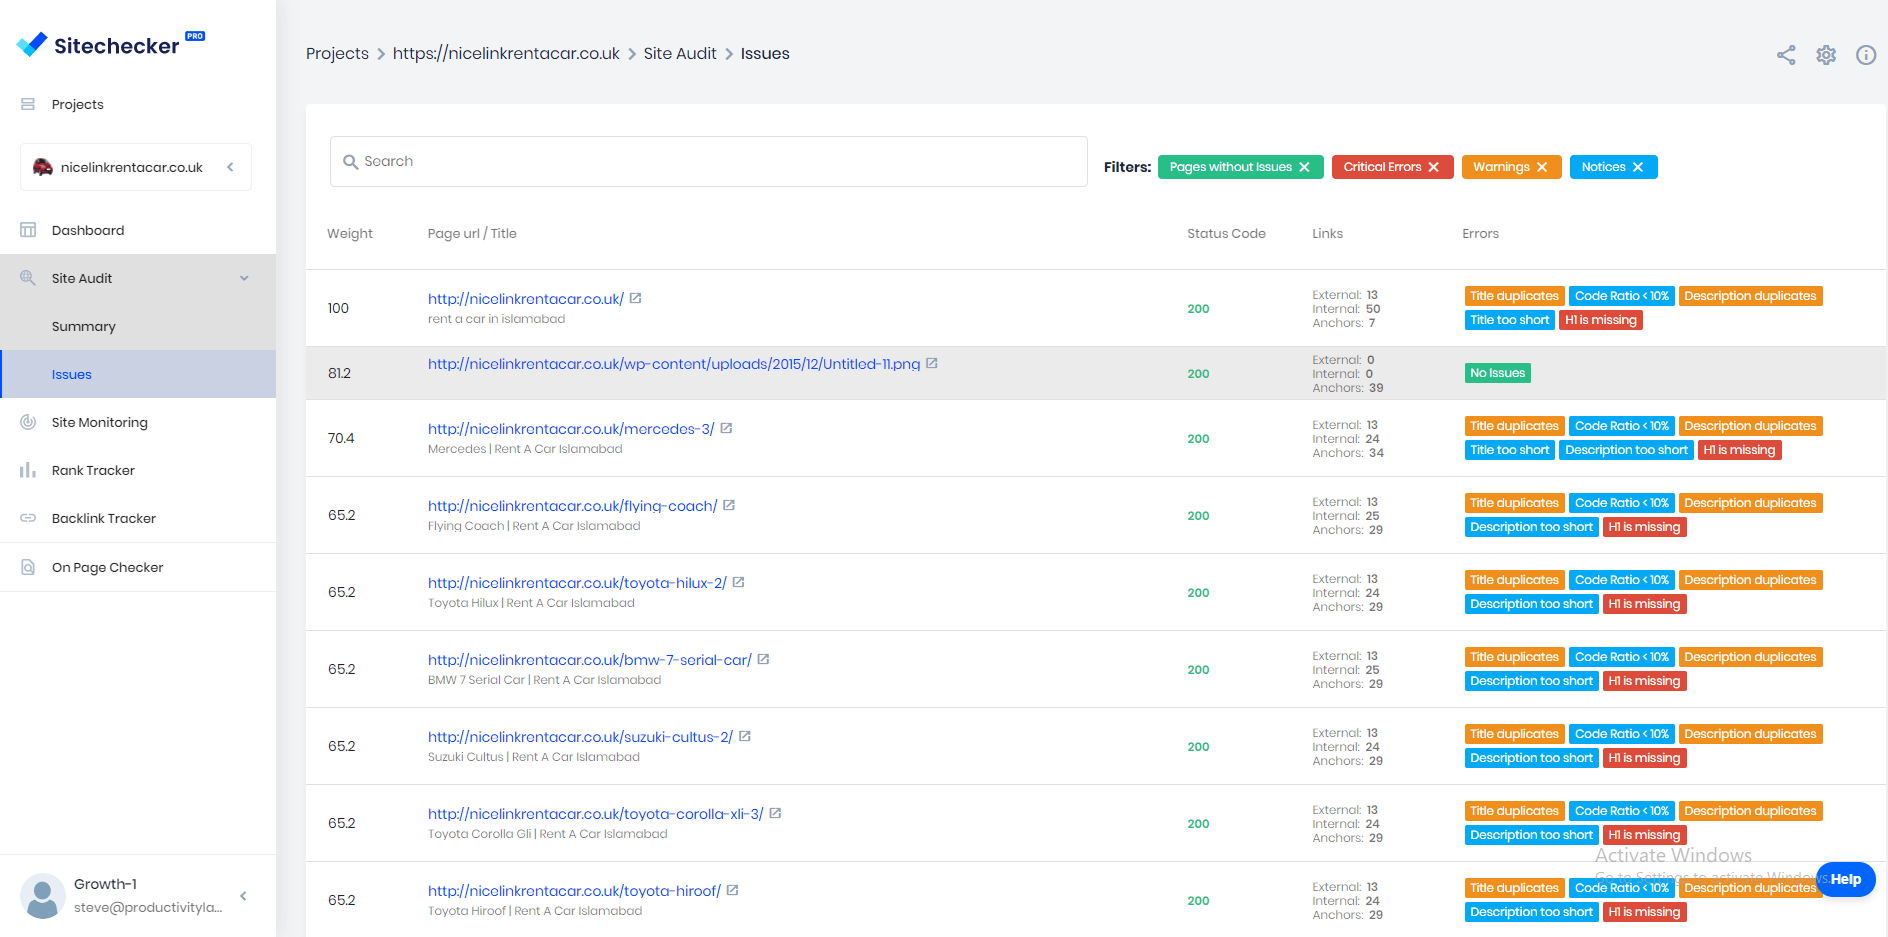Viewport: 1888px width, 937px height.
Task: Click the Links column header
Action: (1327, 234)
